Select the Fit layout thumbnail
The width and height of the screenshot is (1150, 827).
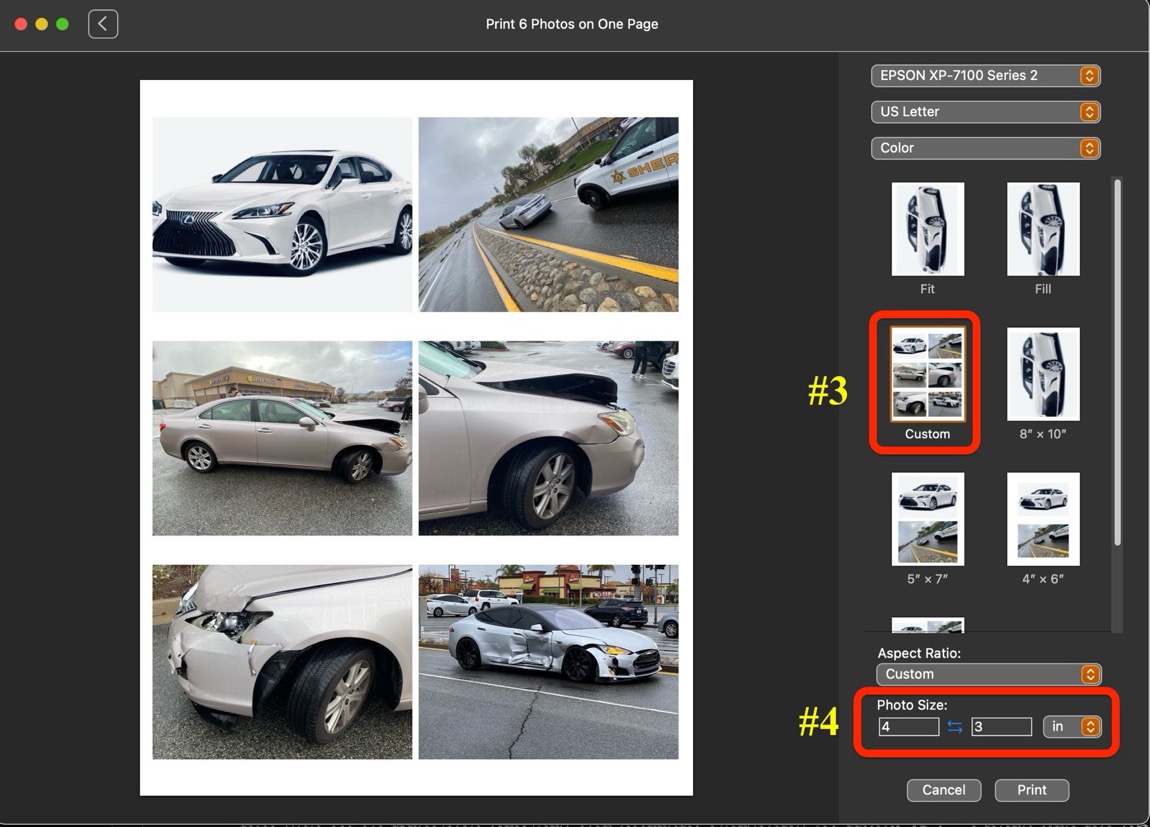point(928,229)
